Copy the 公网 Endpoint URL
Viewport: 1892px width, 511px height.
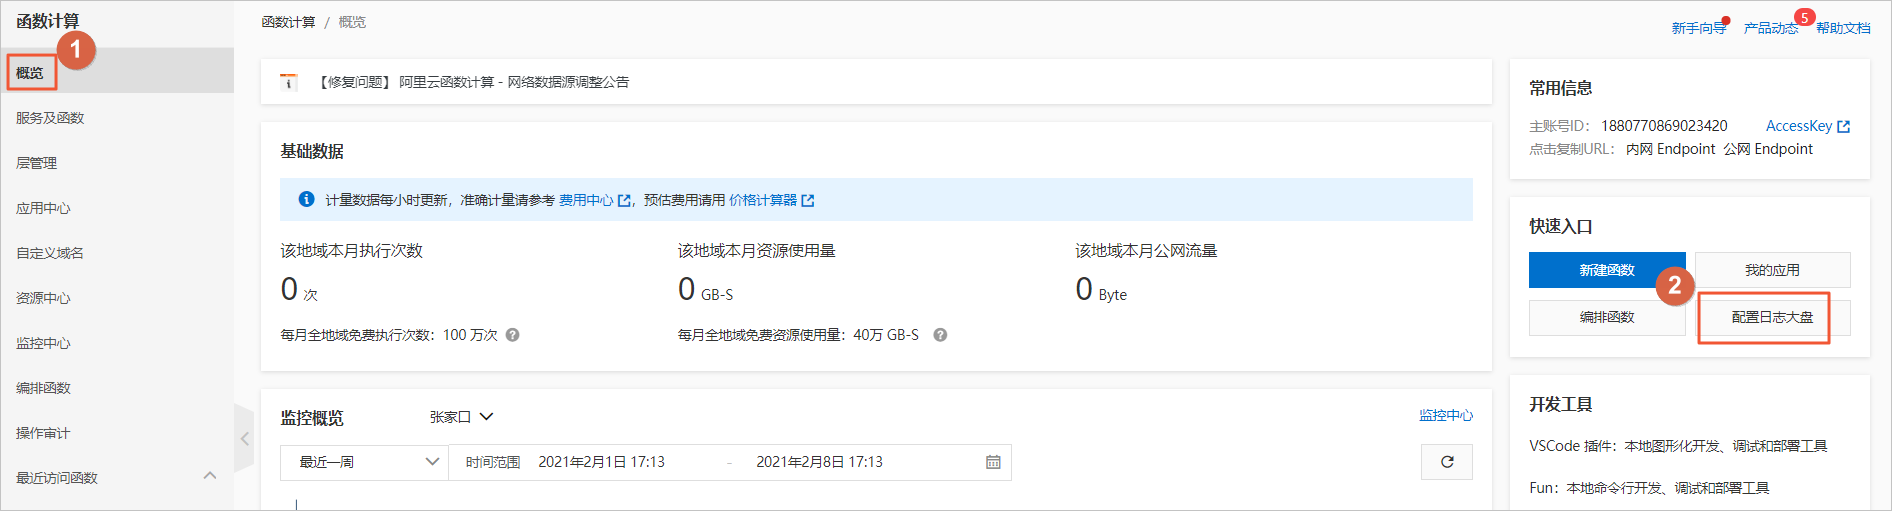click(1768, 149)
